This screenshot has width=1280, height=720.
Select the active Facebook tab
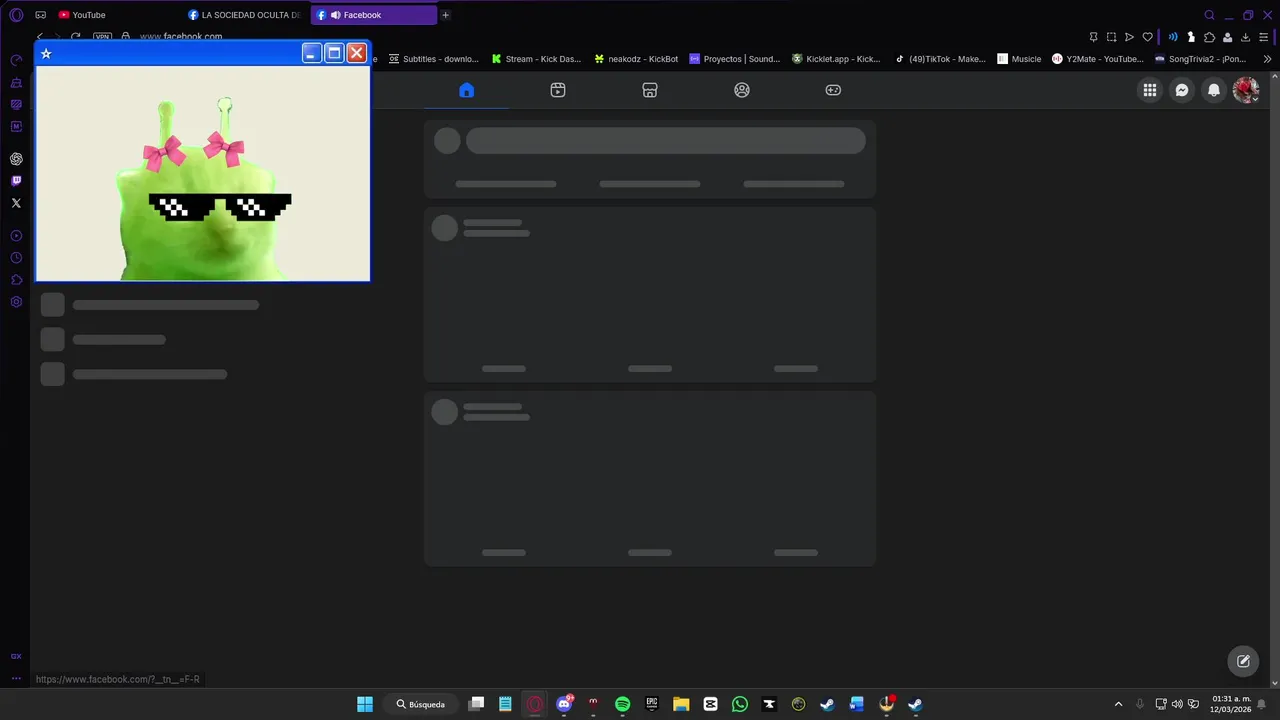[373, 15]
